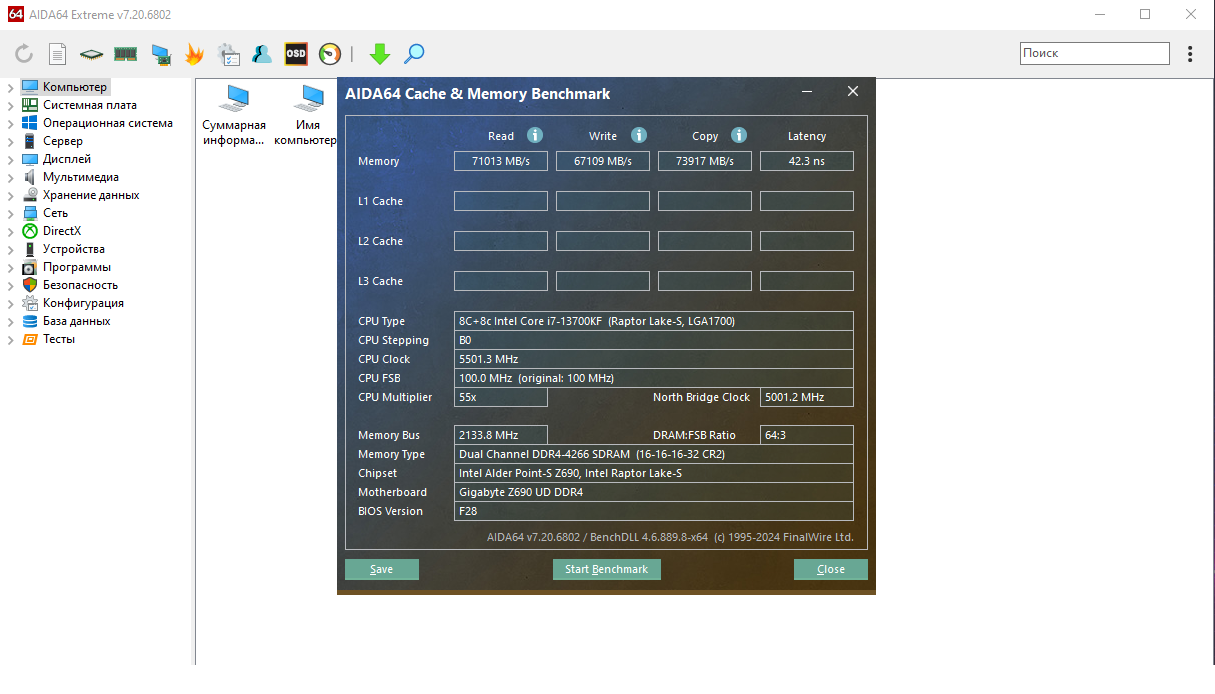Click the Write info icon
1215x694 pixels.
coord(639,135)
